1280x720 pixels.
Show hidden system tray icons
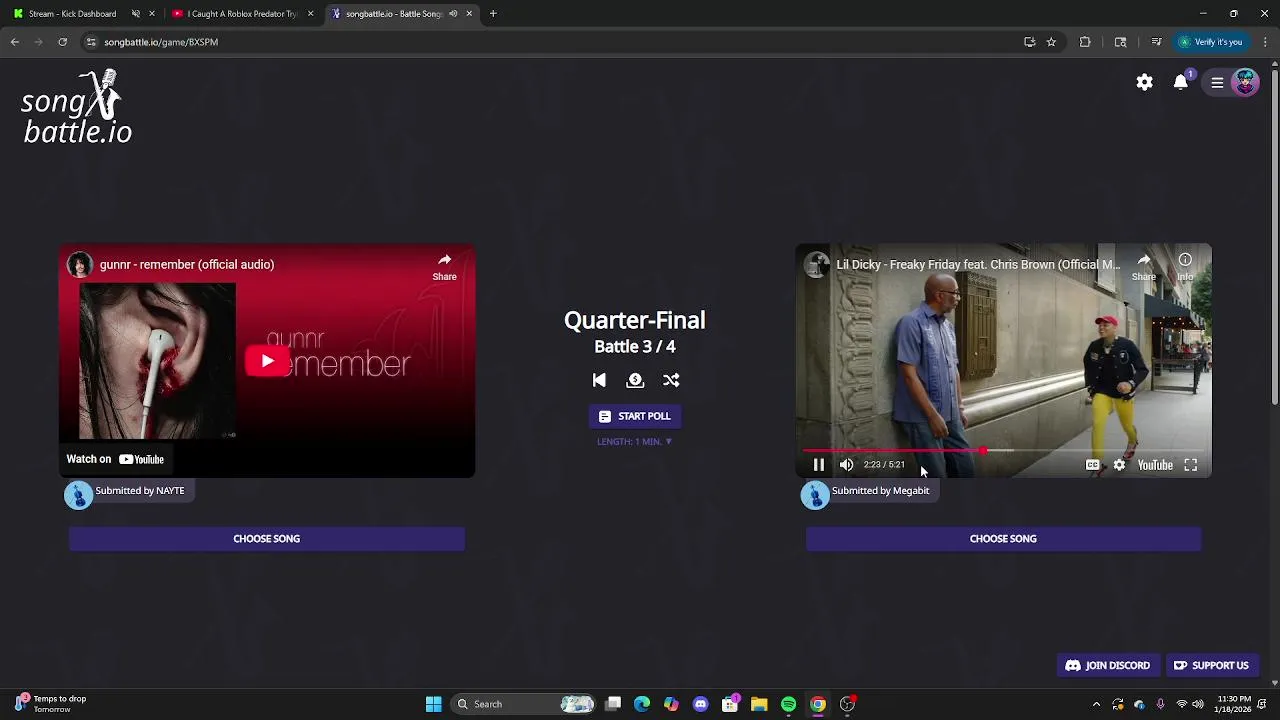1096,704
